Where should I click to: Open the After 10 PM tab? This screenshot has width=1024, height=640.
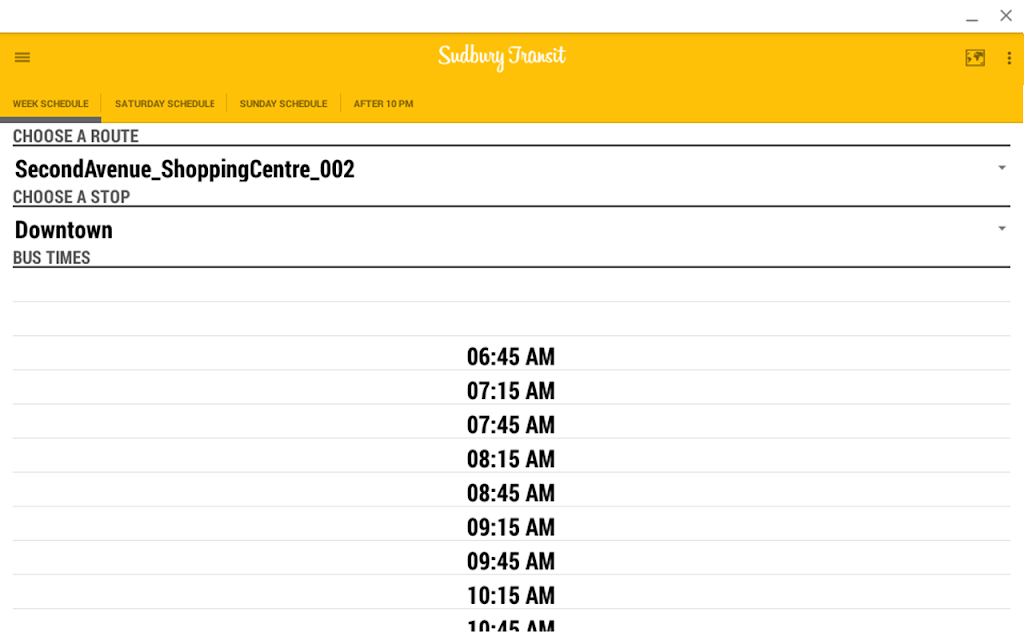point(383,104)
